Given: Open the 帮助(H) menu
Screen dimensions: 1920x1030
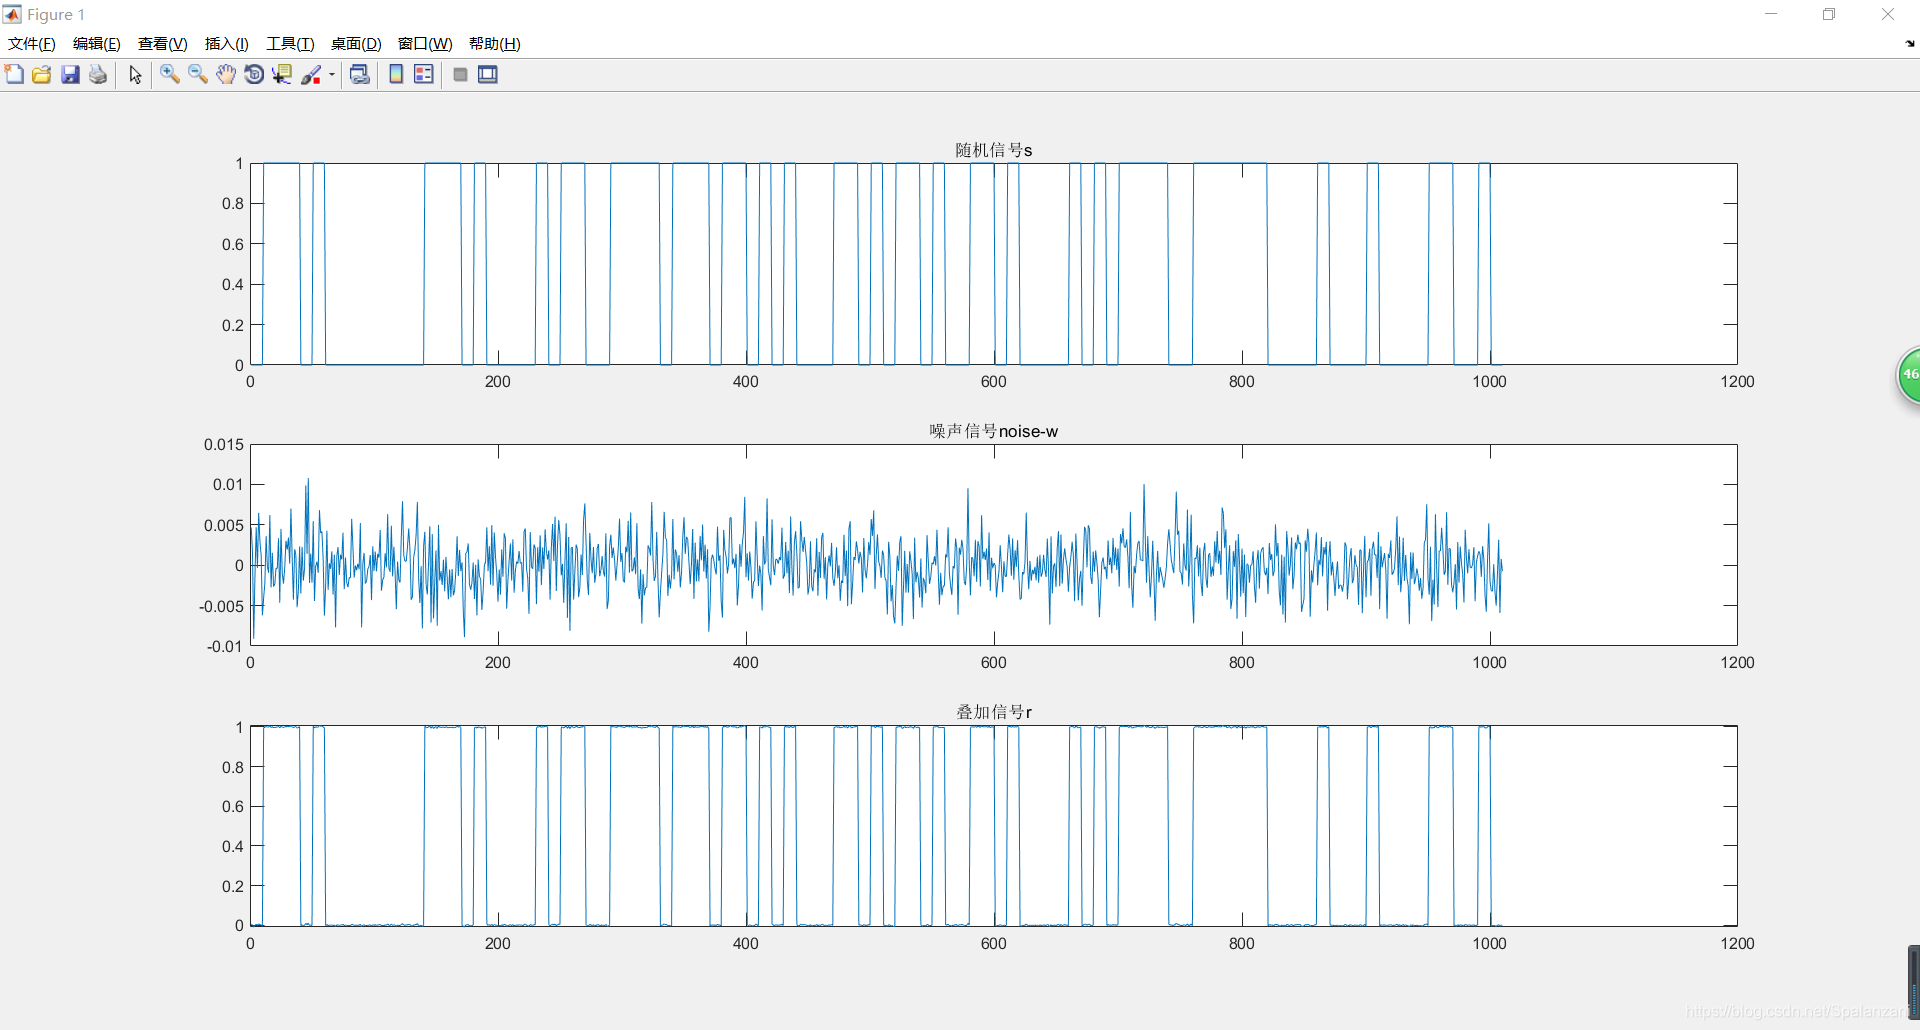Looking at the screenshot, I should click(x=495, y=44).
